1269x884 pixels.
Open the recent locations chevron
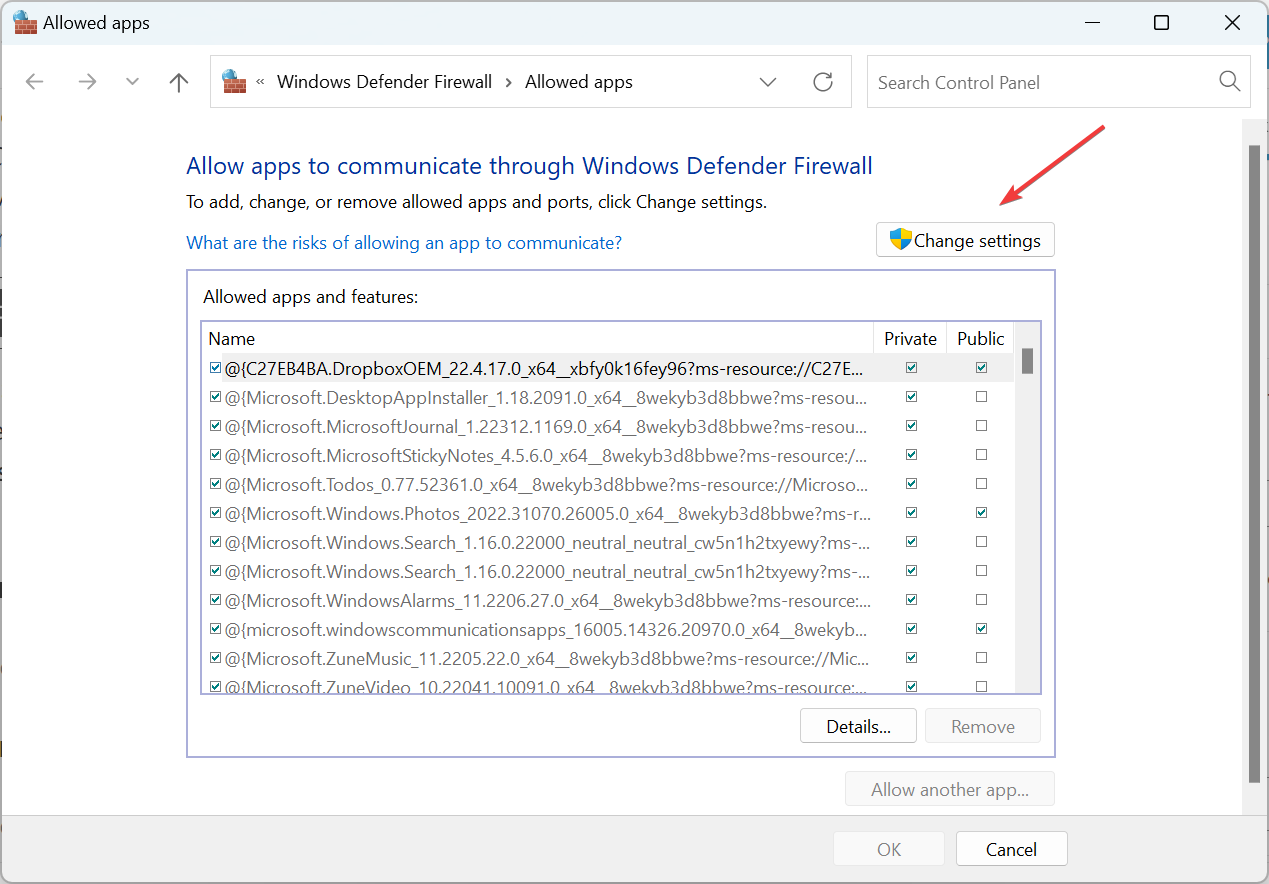(x=133, y=82)
